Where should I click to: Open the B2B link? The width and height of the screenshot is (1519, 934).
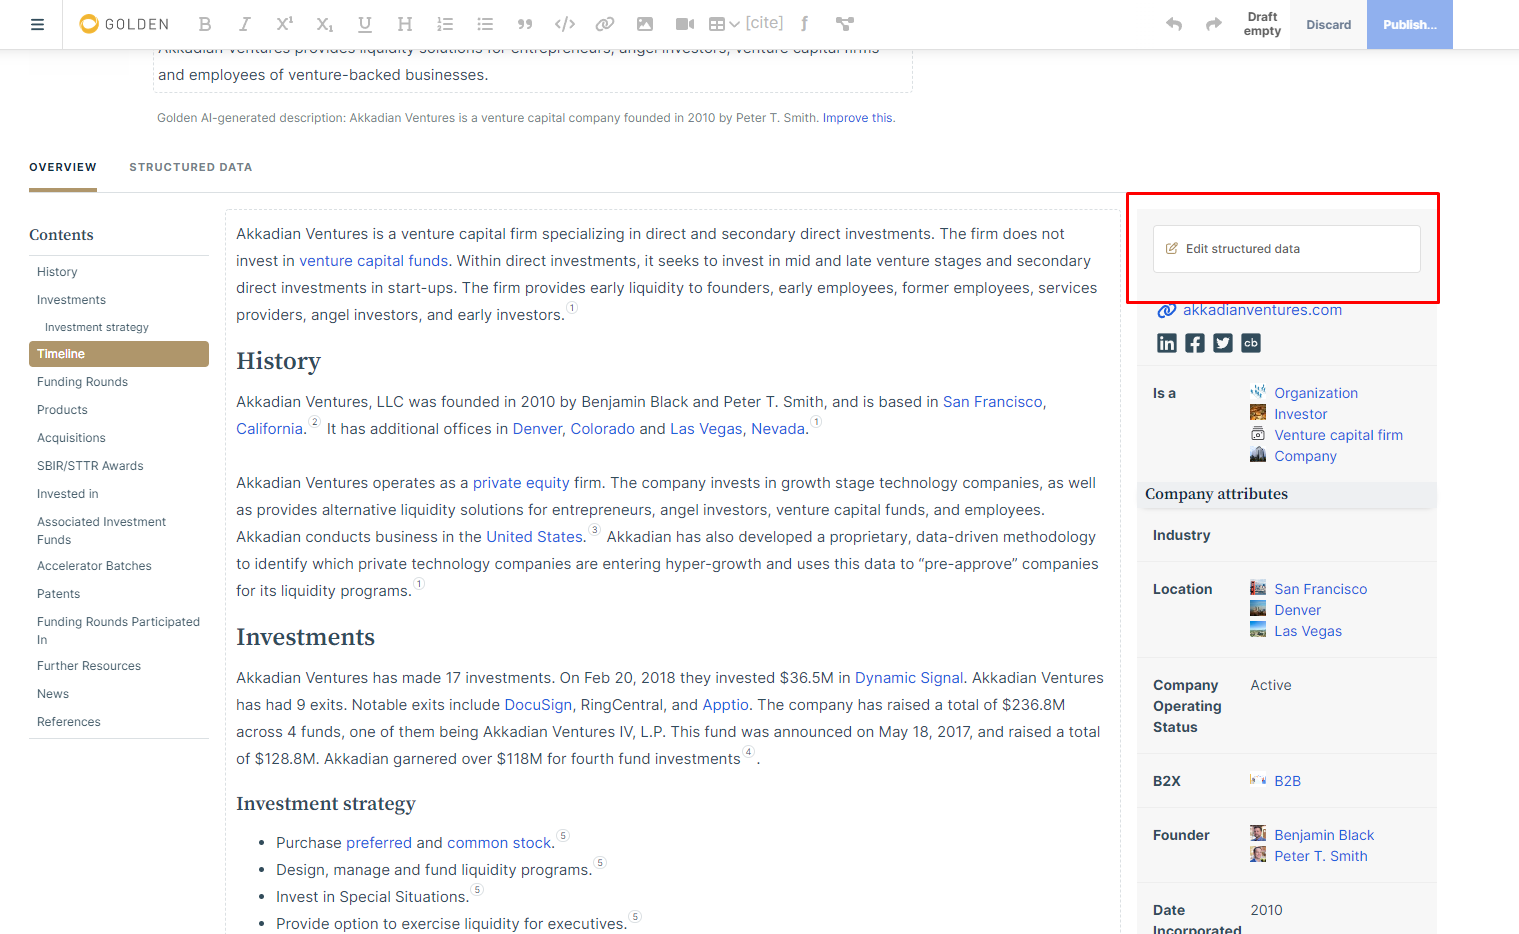click(1287, 781)
